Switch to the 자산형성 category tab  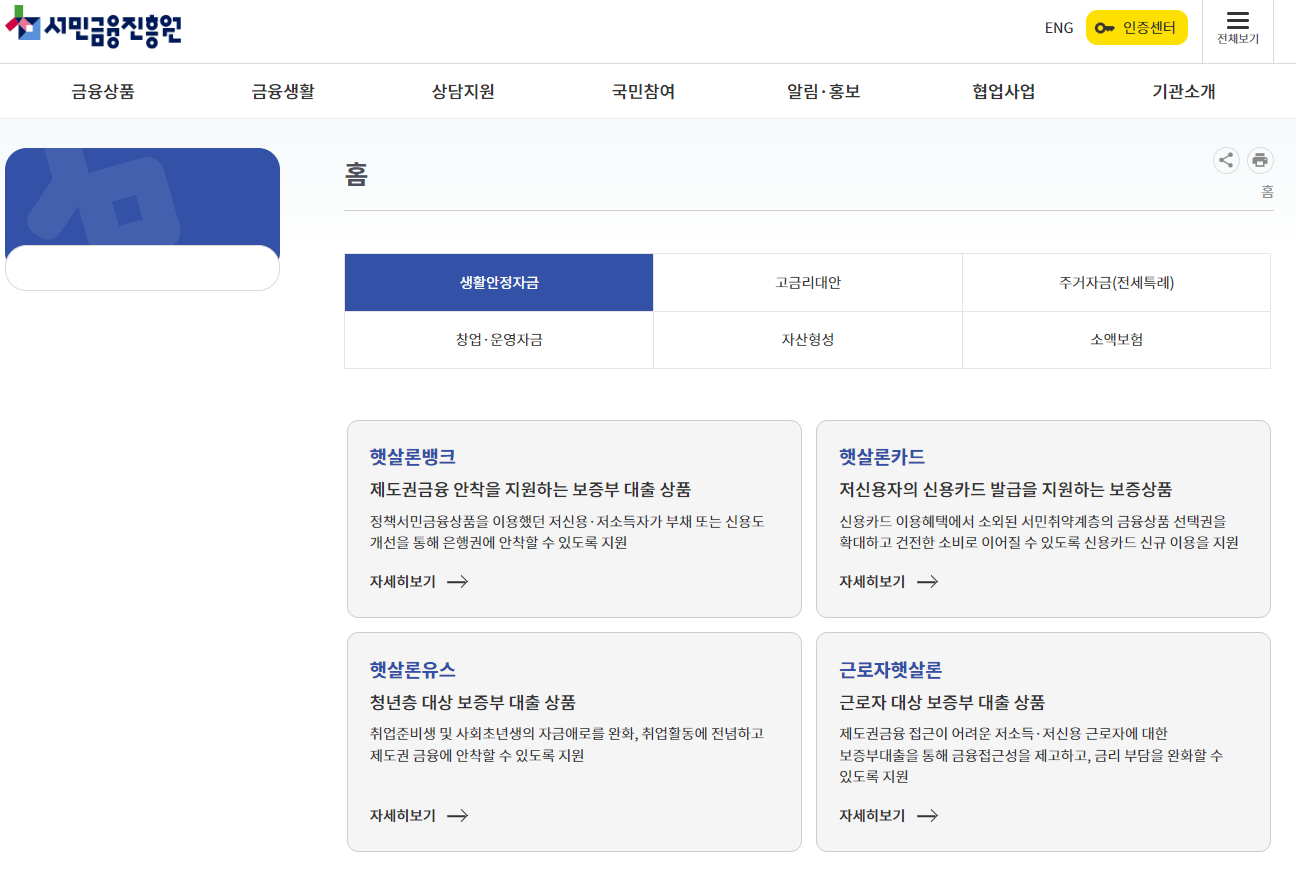(807, 340)
